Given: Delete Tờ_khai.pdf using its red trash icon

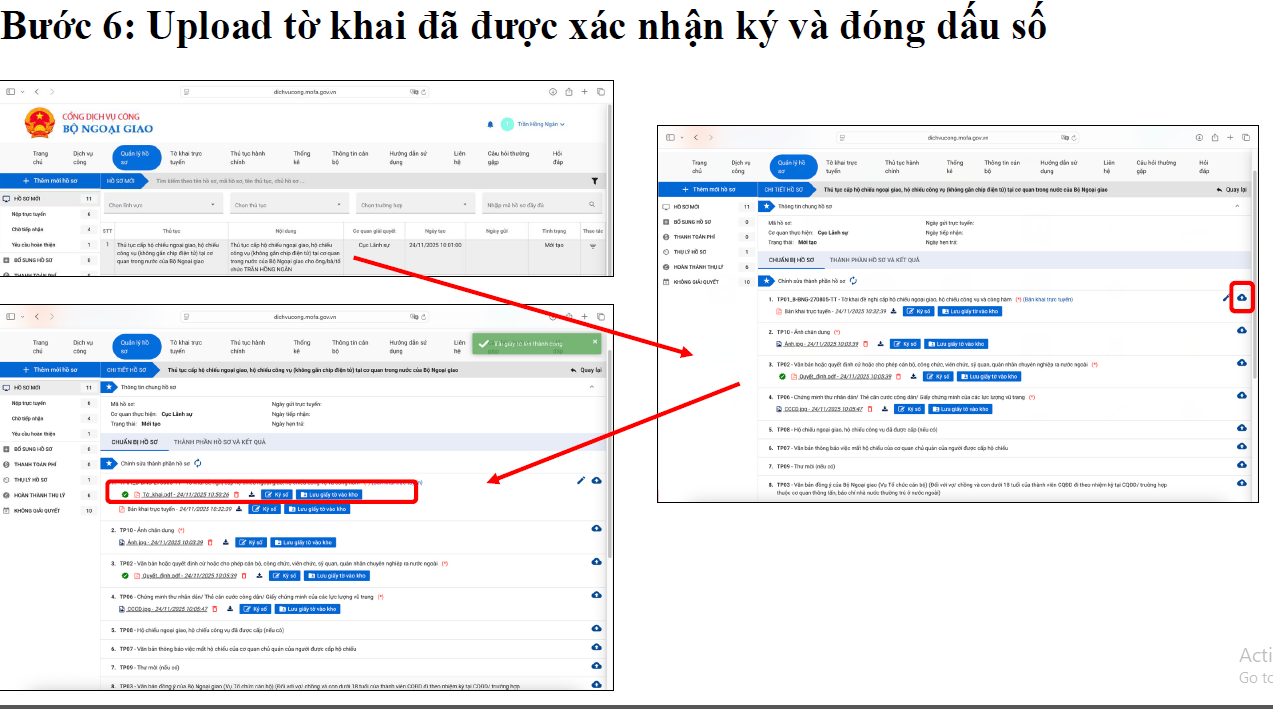Looking at the screenshot, I should tap(236, 494).
